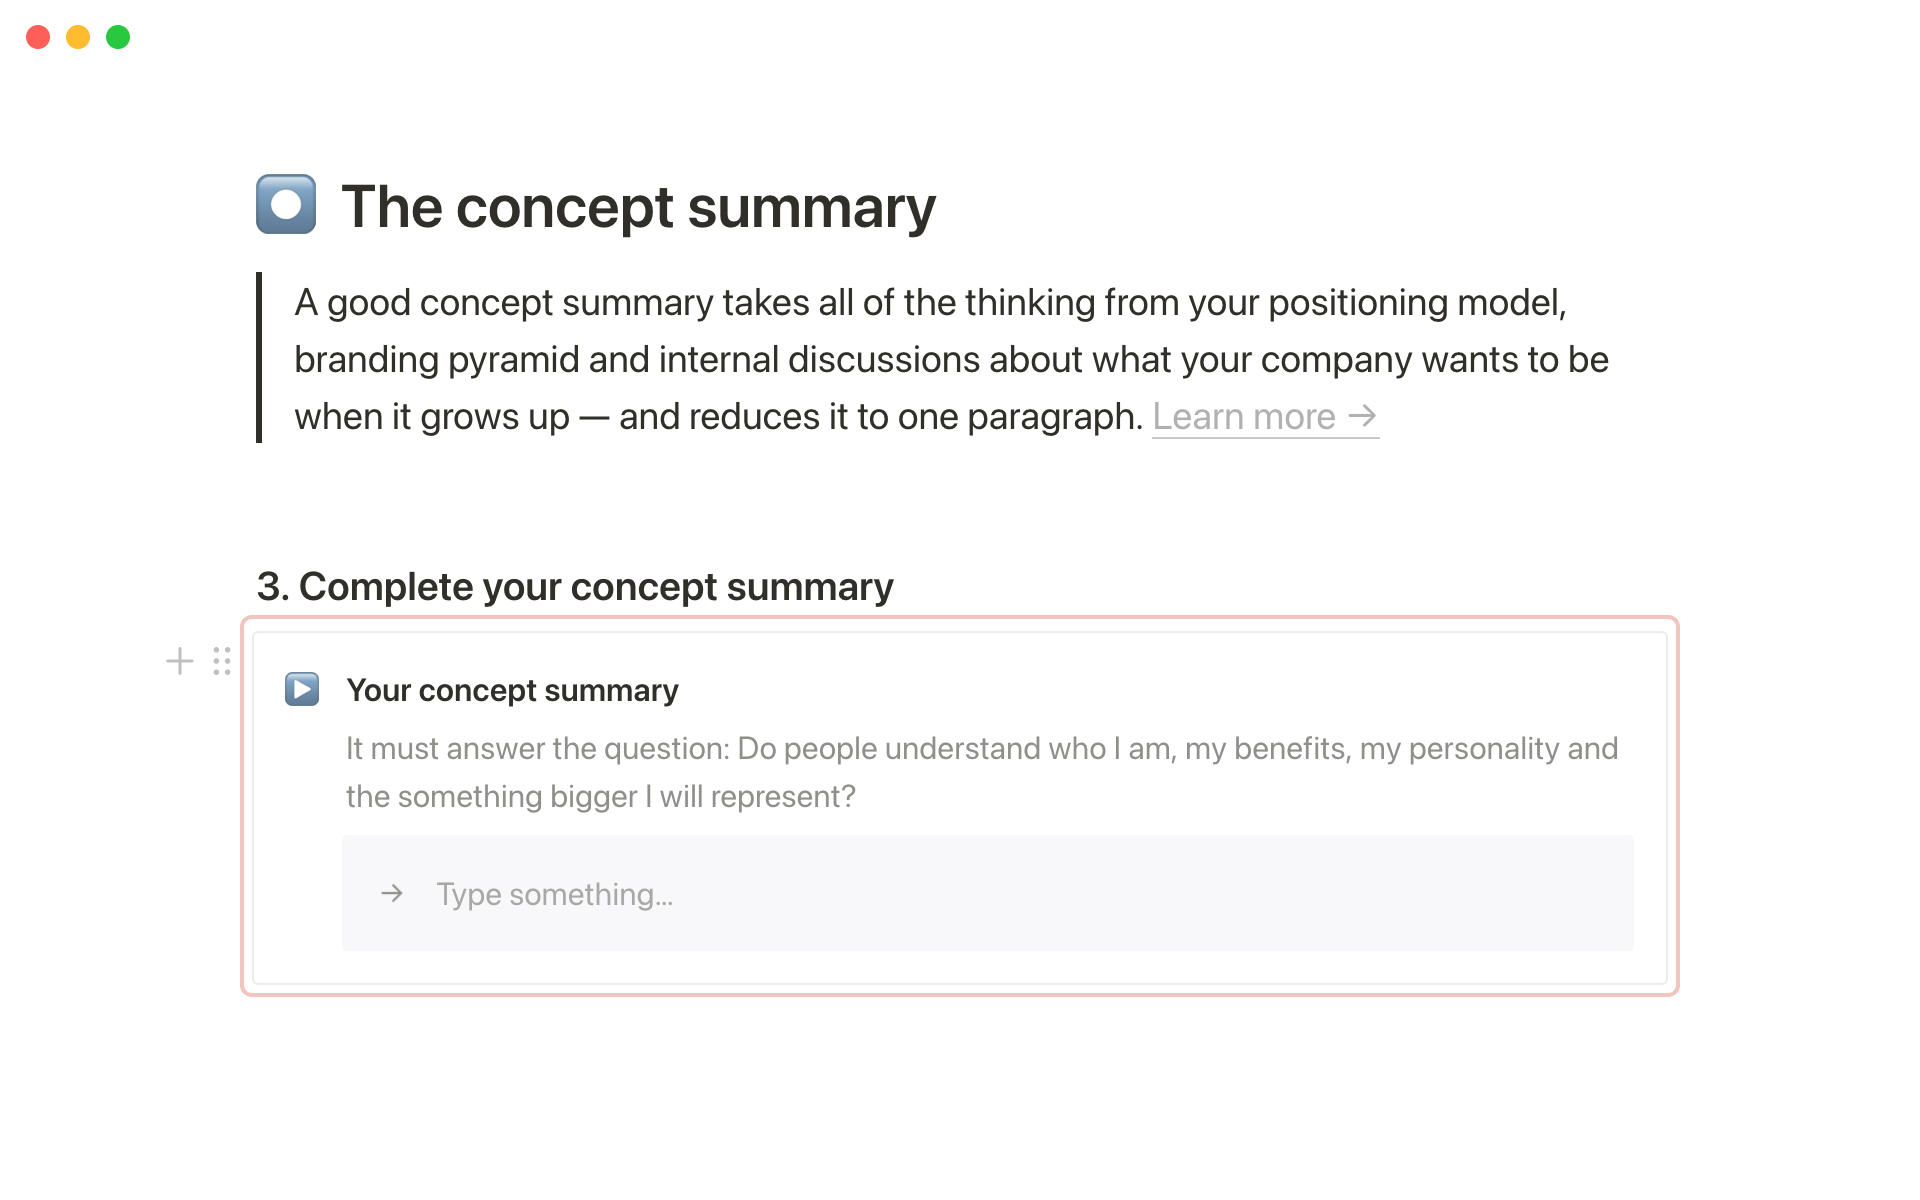Click the vertical bar of the quote block

tap(259, 357)
